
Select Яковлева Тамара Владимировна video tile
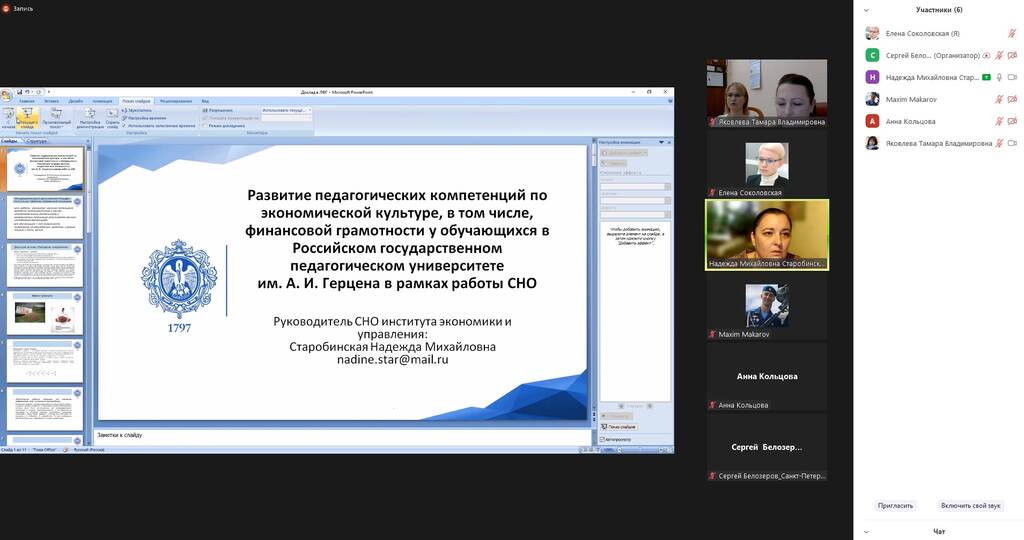(x=767, y=93)
